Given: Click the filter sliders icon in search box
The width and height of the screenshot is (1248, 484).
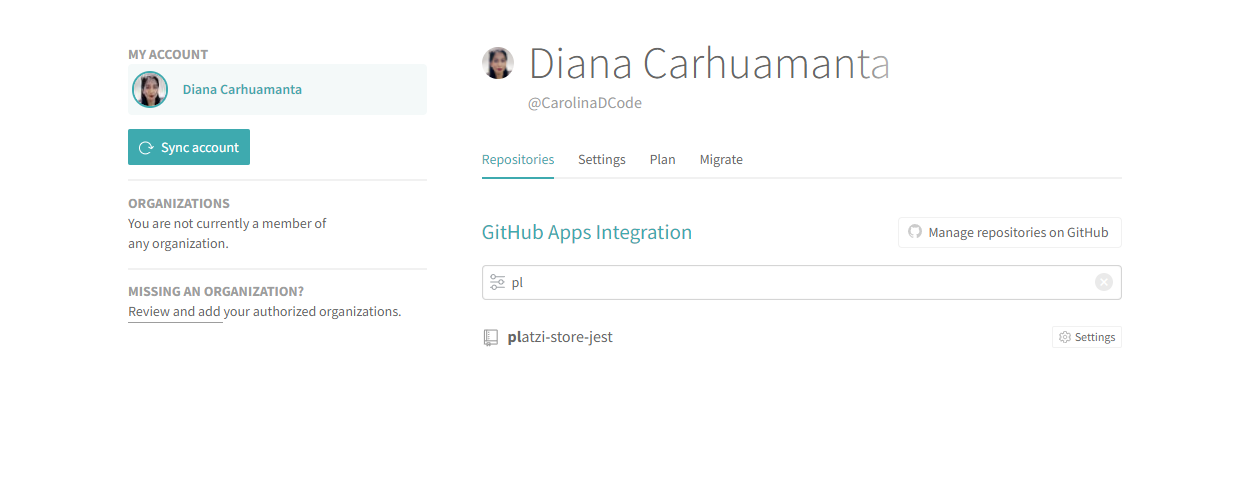Looking at the screenshot, I should [497, 283].
